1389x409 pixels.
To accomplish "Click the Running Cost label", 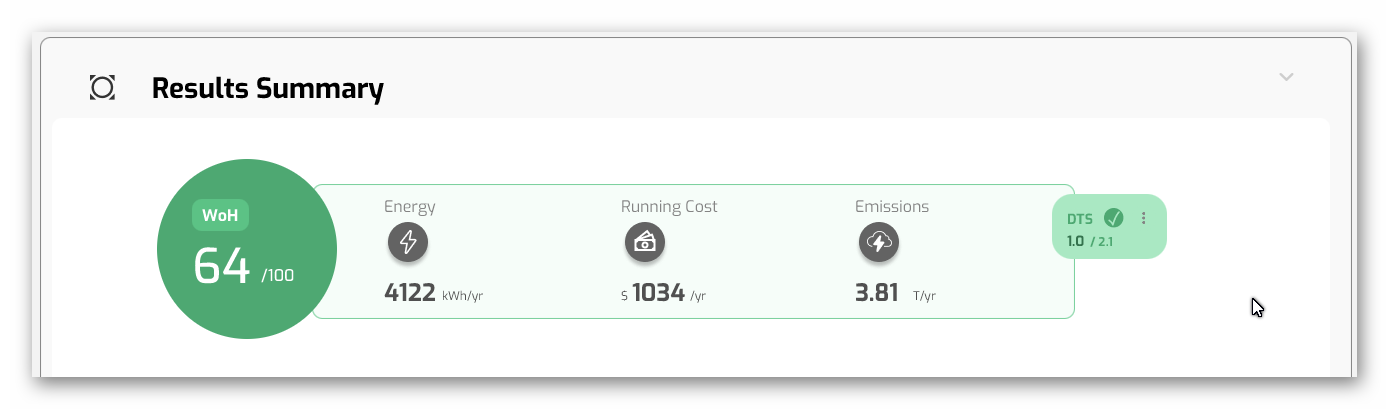I will coord(669,207).
